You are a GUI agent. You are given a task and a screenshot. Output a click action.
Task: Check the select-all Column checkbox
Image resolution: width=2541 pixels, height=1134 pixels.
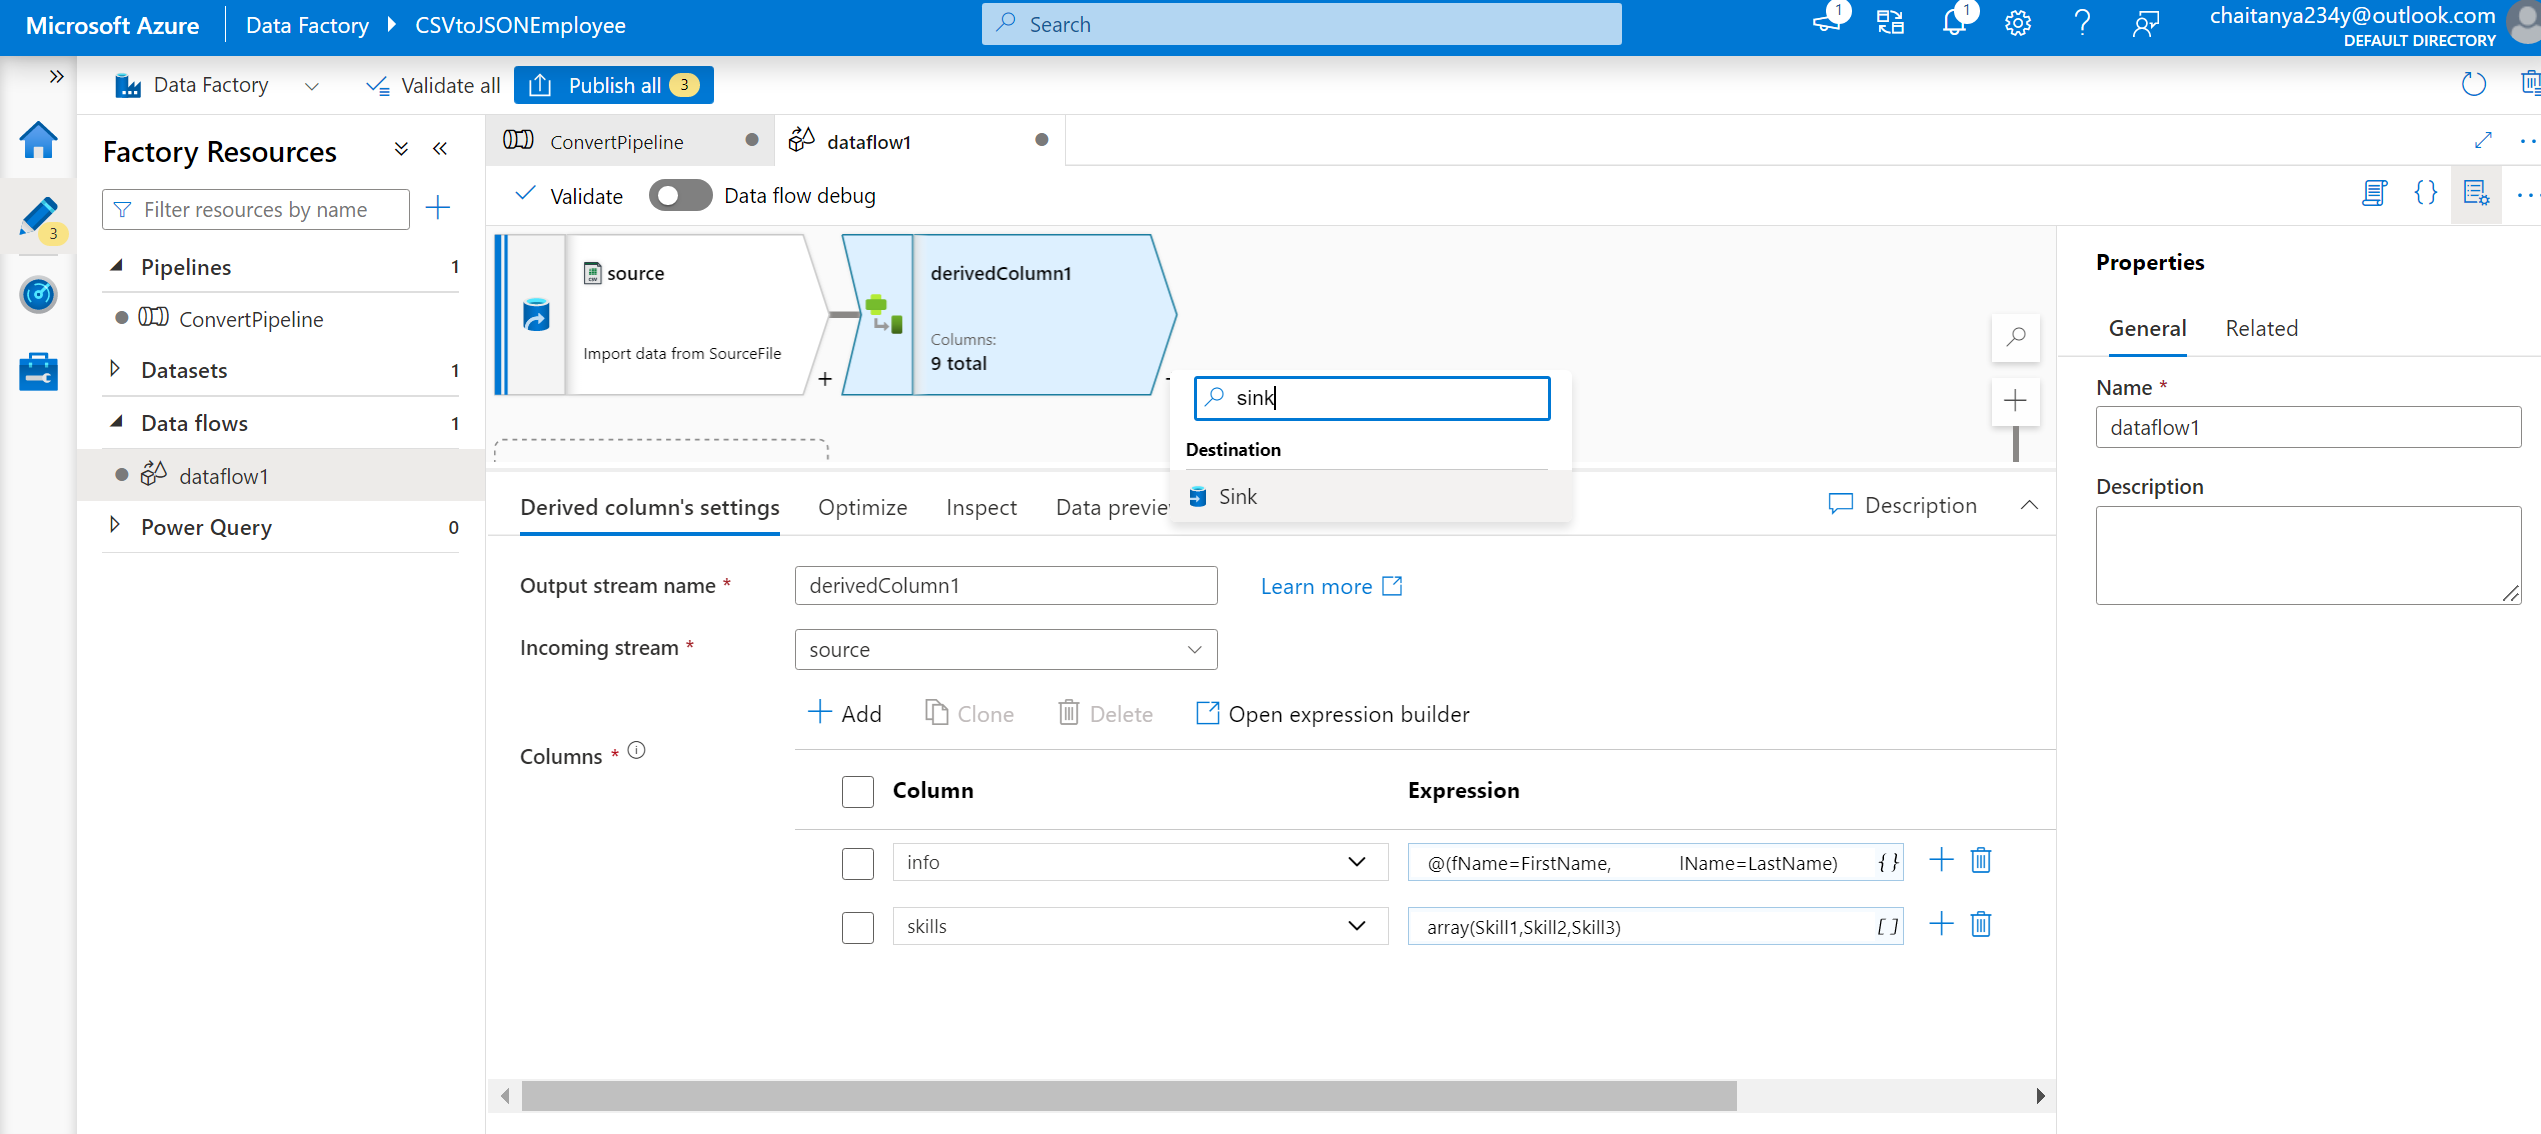(857, 791)
